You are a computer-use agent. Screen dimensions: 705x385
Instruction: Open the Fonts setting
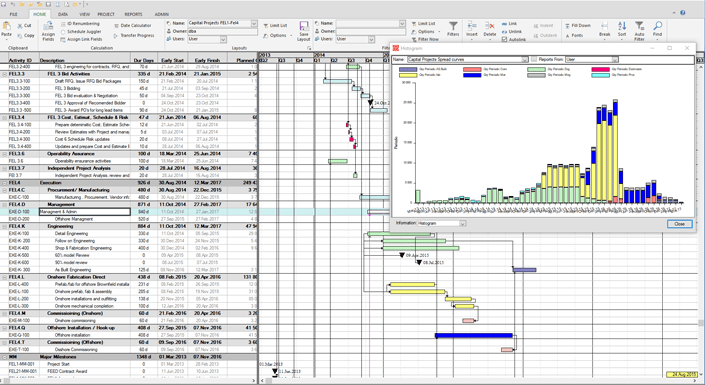click(x=574, y=36)
